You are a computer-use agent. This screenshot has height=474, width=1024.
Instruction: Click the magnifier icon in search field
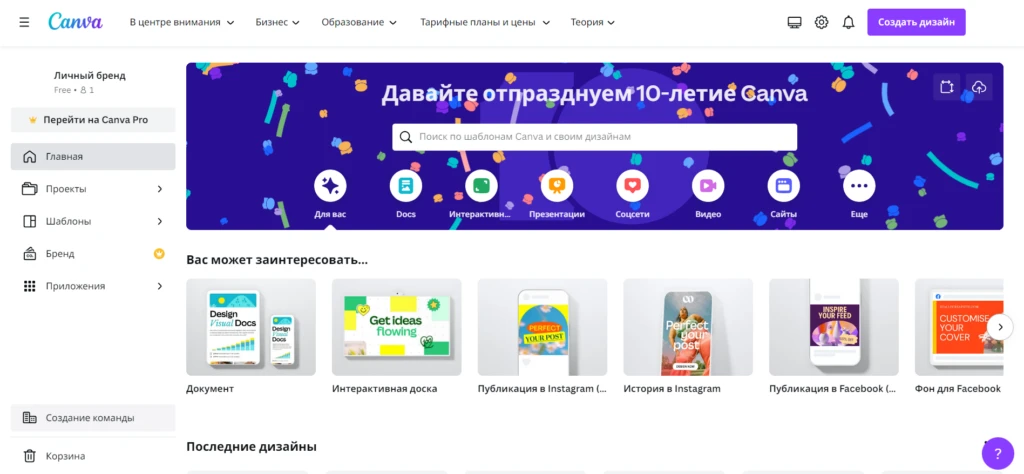click(x=406, y=137)
